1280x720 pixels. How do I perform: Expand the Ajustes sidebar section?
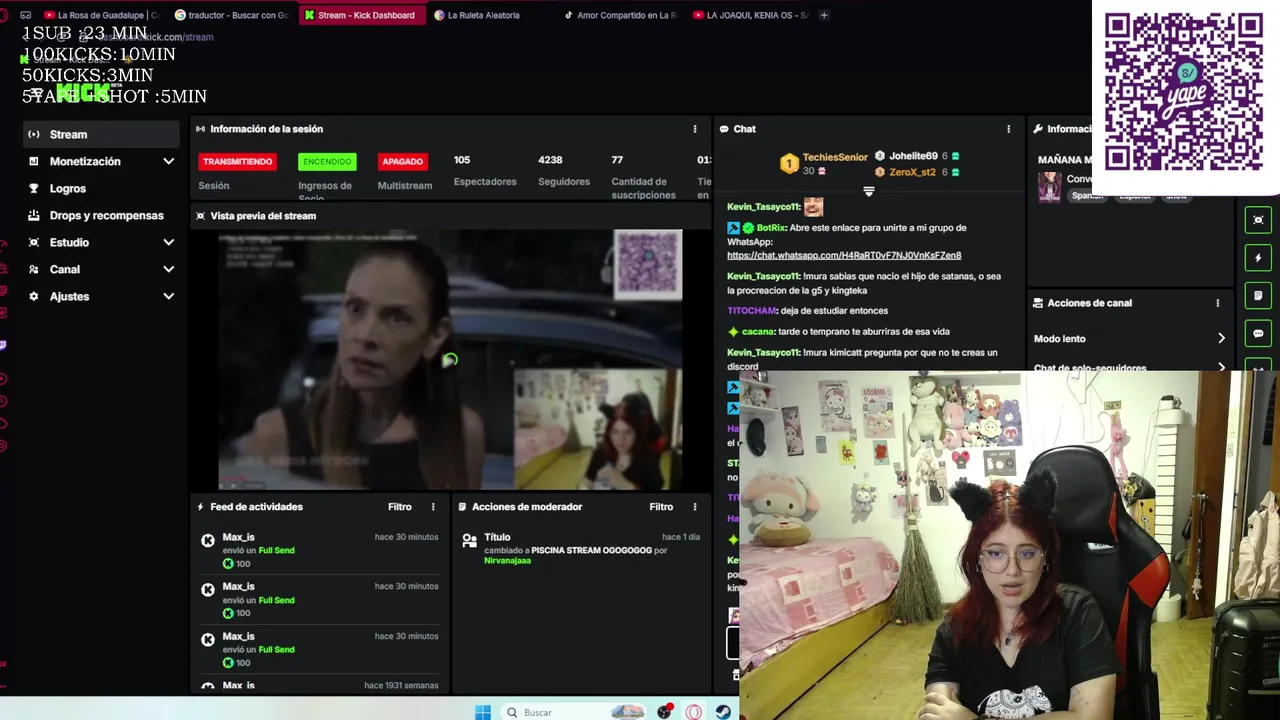[101, 296]
